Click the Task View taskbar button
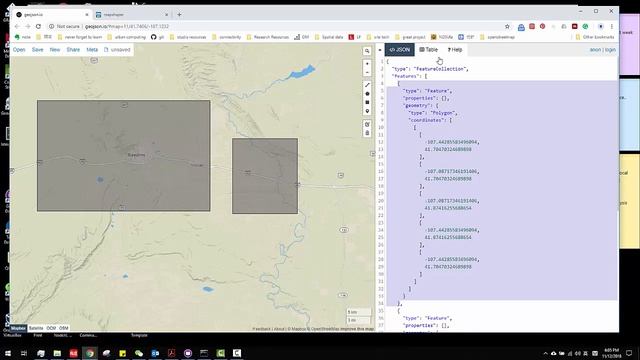The image size is (640, 360). coord(24,353)
